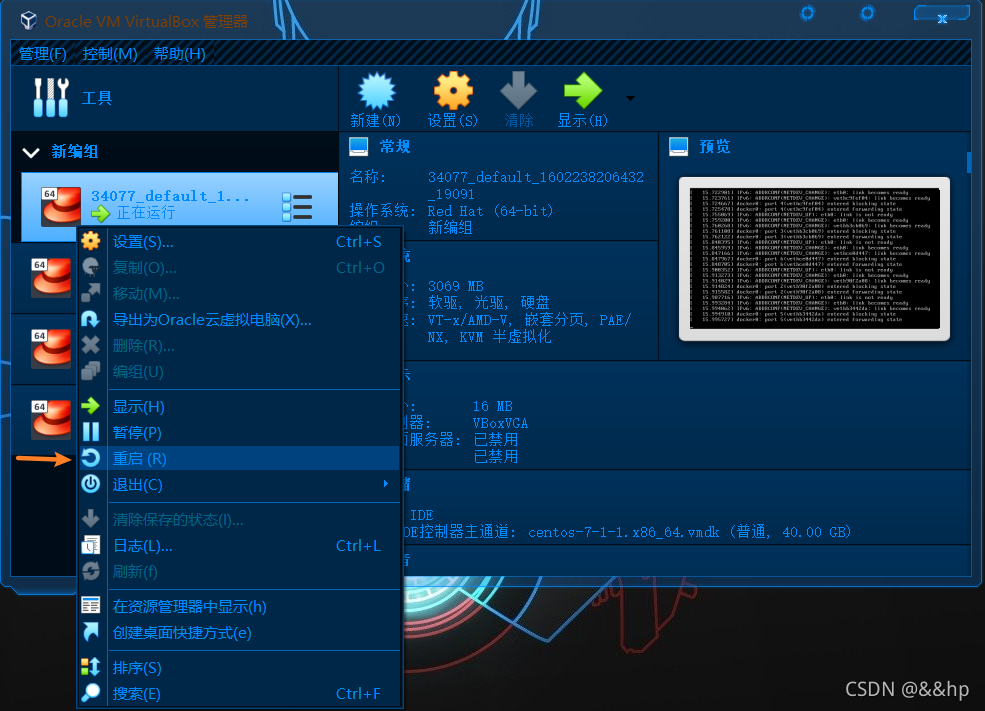Click the monitor icon beside 预览 header
Viewport: 985px width, 711px height.
click(678, 146)
